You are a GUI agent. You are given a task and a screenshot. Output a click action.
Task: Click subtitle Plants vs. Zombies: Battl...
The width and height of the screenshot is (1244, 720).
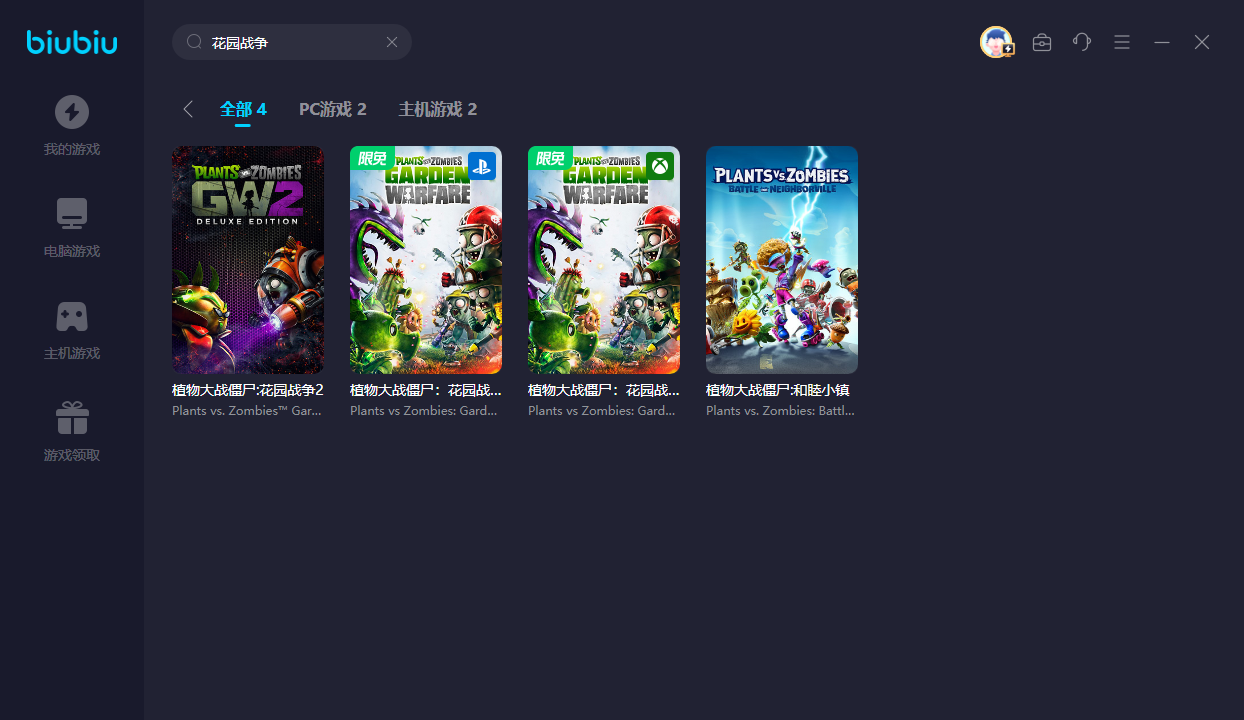tap(780, 410)
